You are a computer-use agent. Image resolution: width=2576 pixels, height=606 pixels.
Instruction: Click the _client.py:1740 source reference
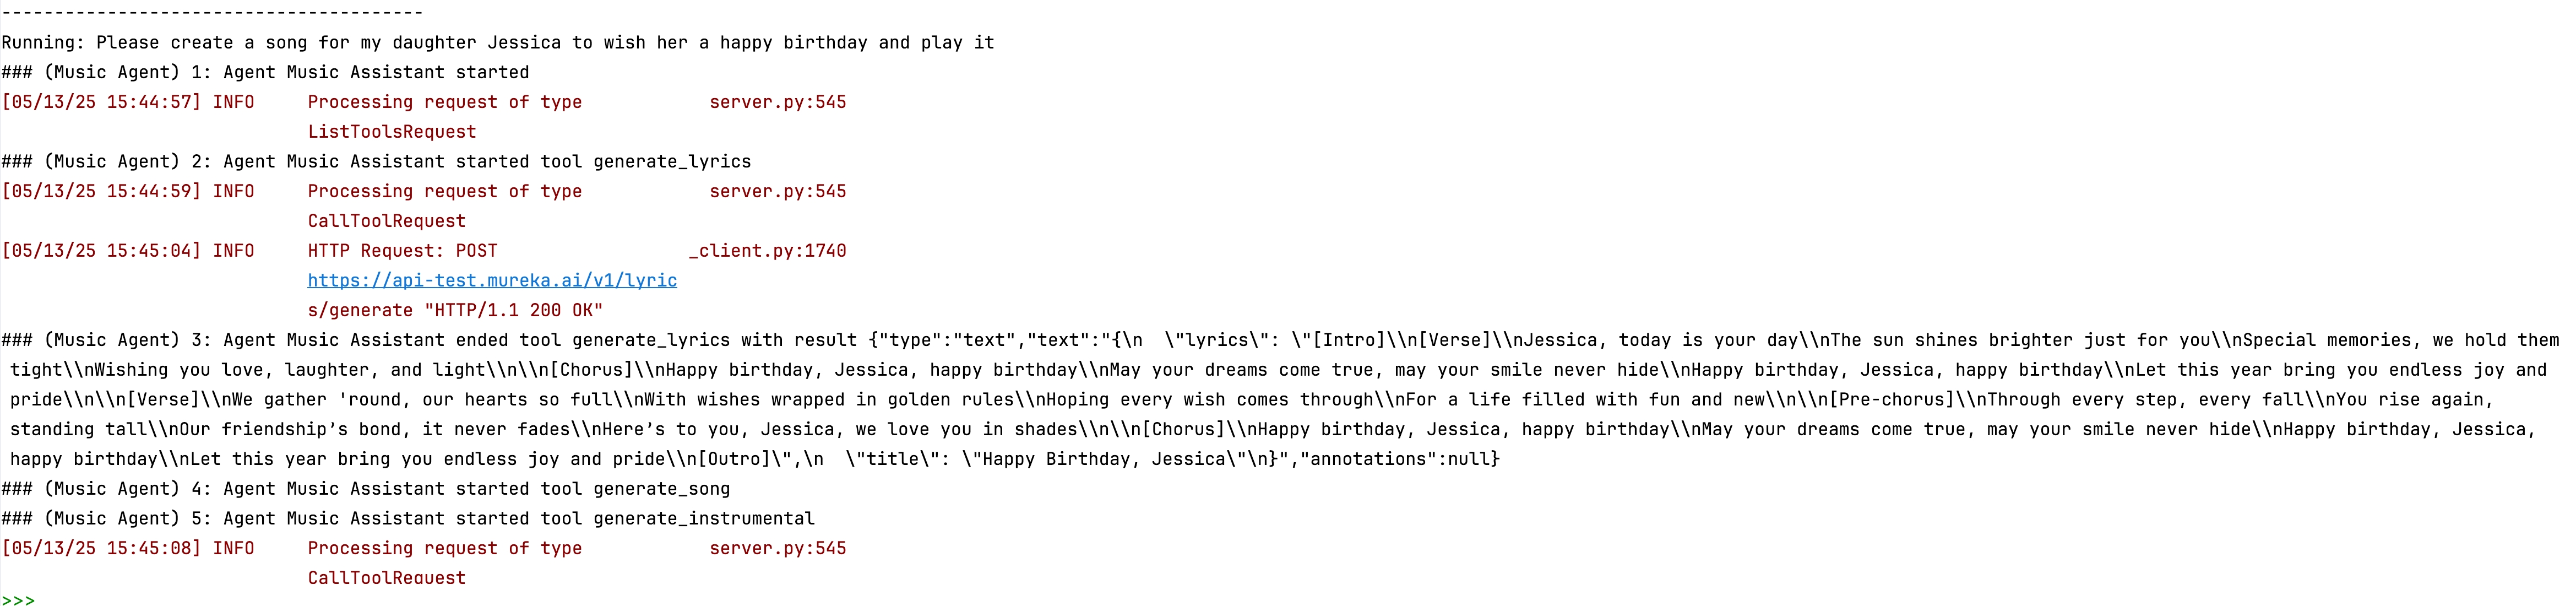tap(767, 251)
